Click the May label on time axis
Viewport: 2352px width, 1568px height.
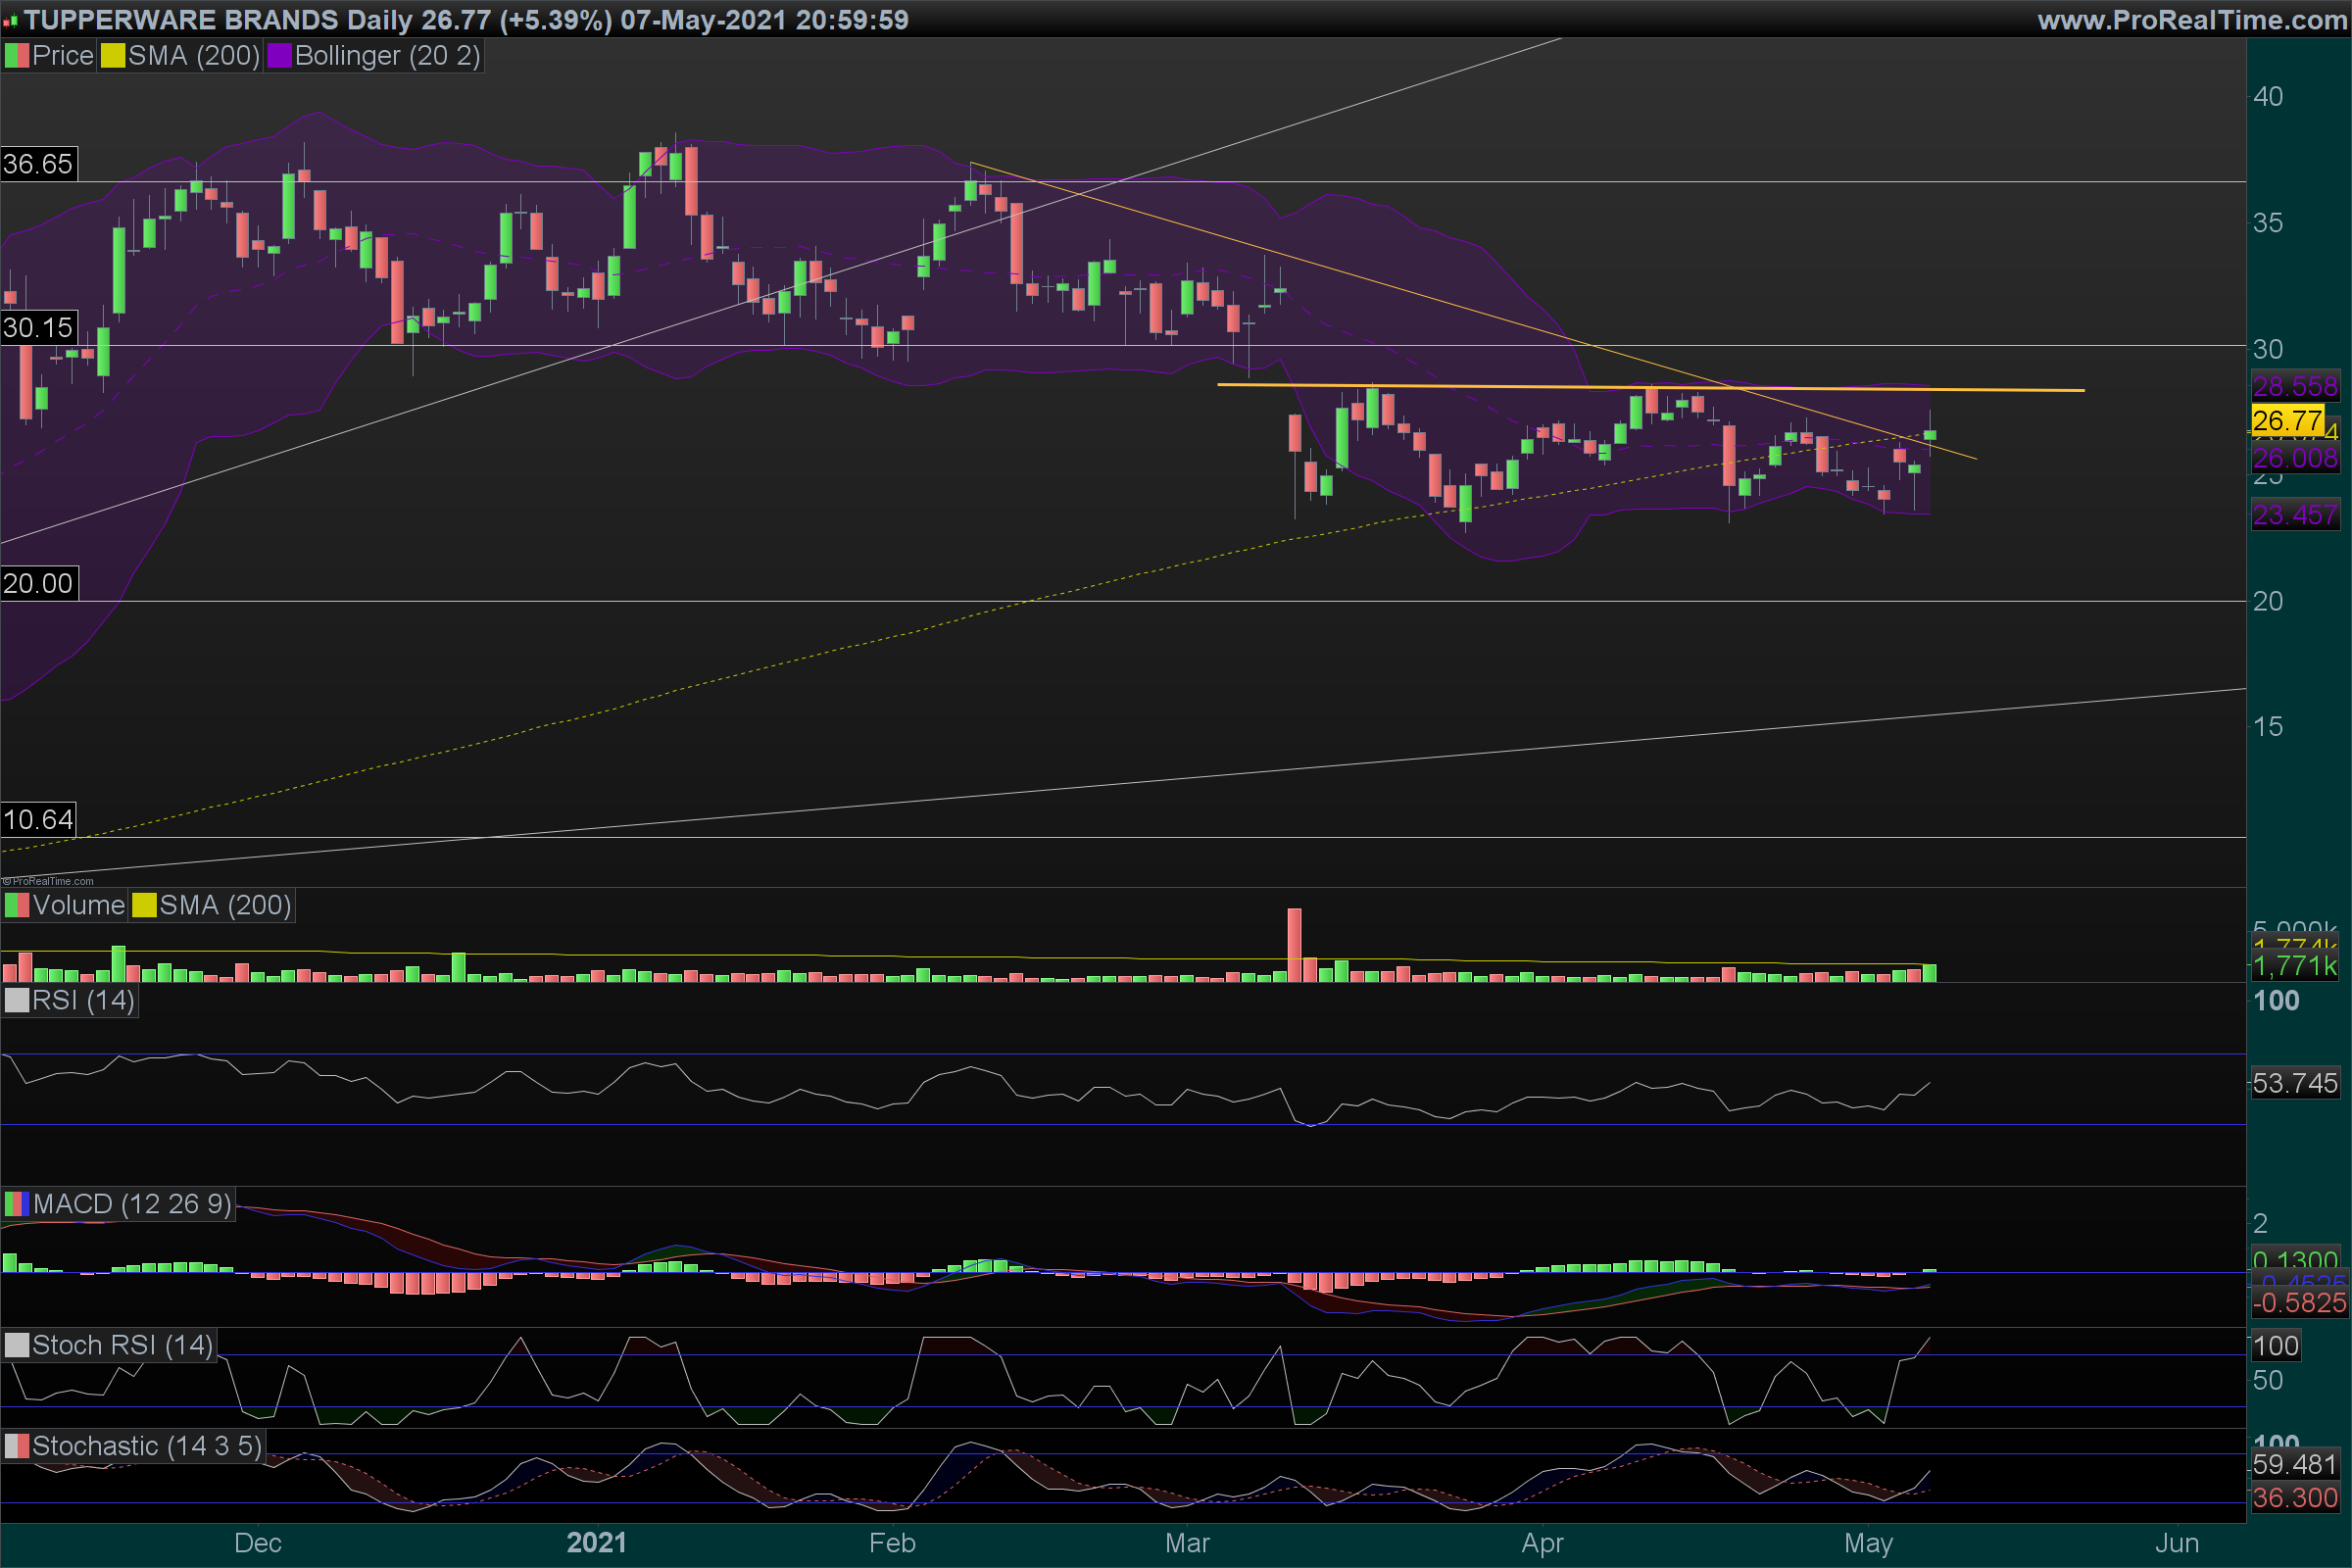1868,1543
